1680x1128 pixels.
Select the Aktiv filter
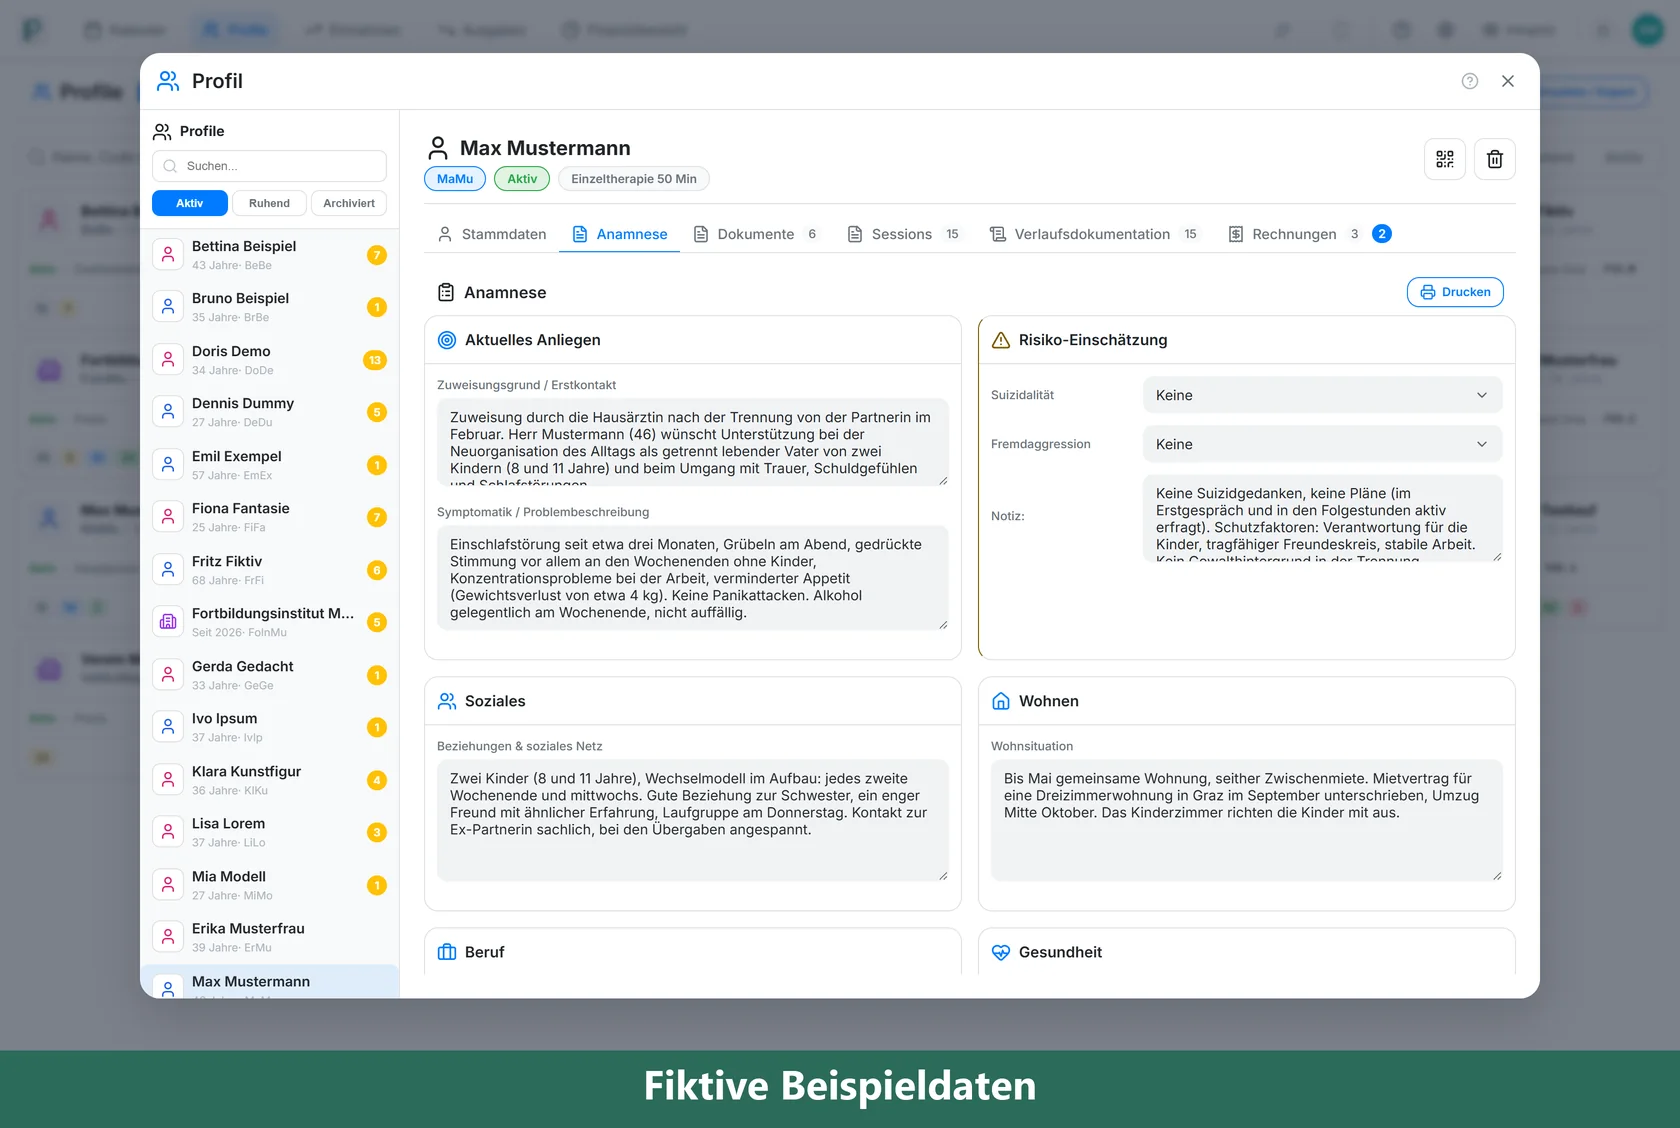190,203
